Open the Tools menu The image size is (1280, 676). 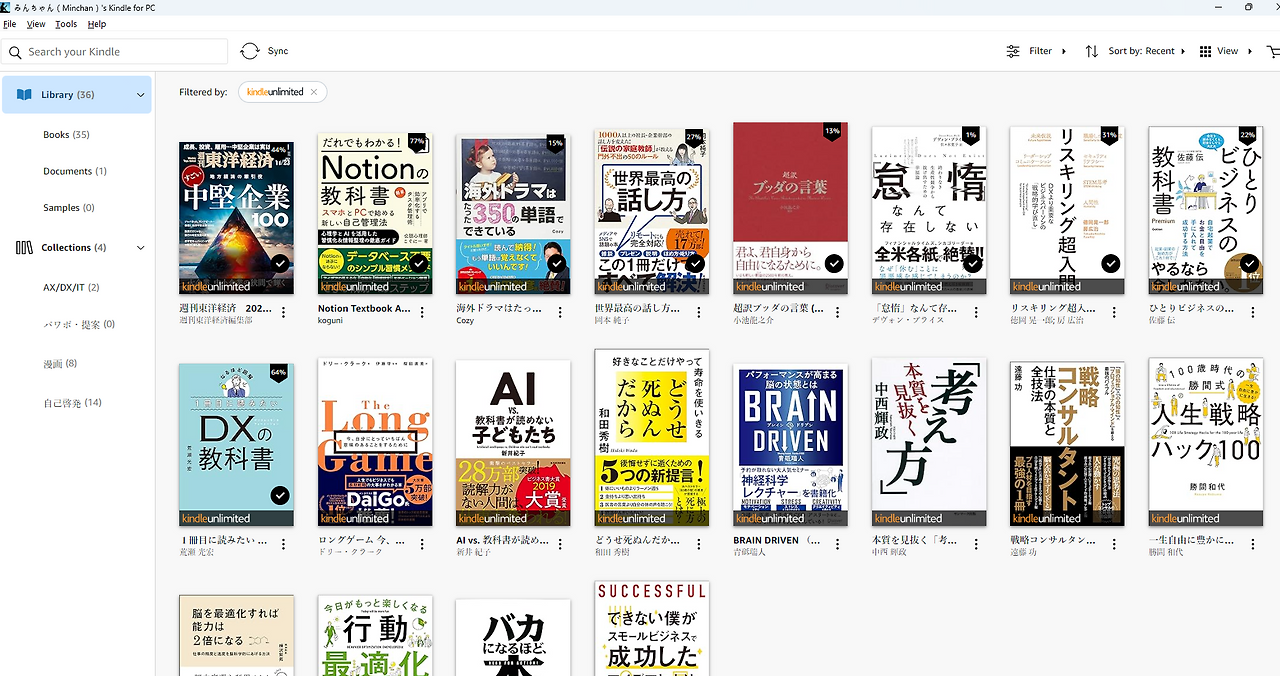coord(66,24)
